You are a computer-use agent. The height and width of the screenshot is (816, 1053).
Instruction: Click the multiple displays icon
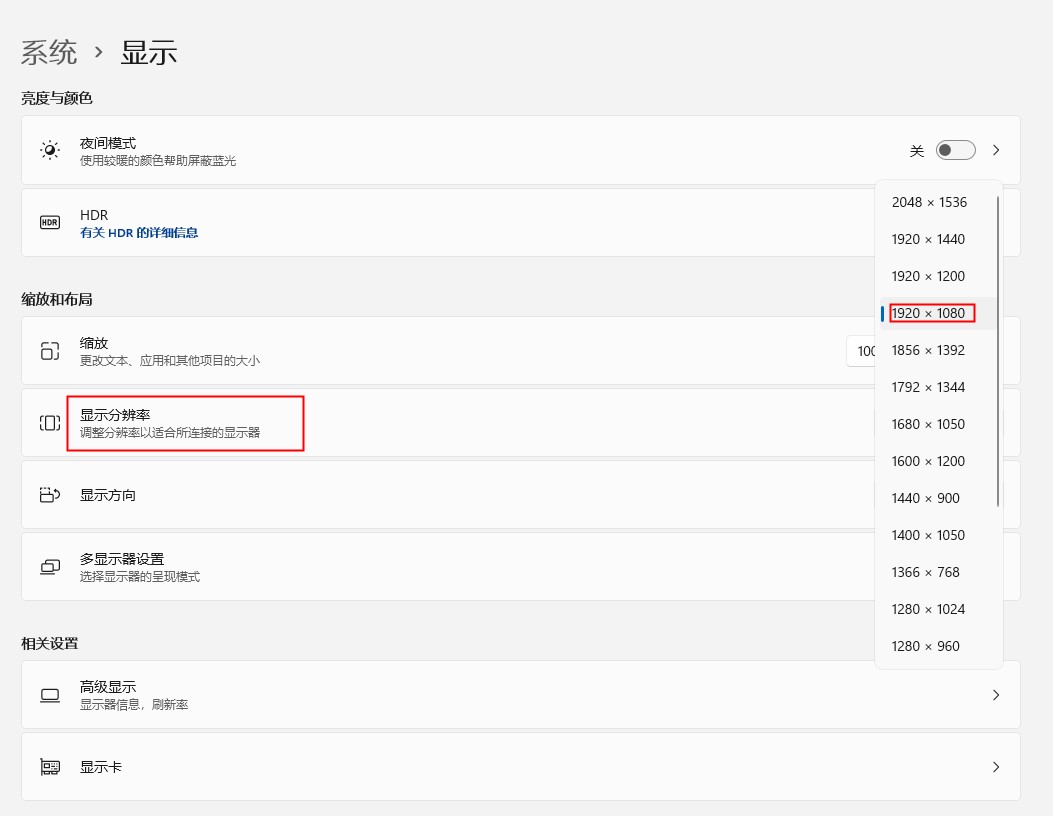point(50,567)
